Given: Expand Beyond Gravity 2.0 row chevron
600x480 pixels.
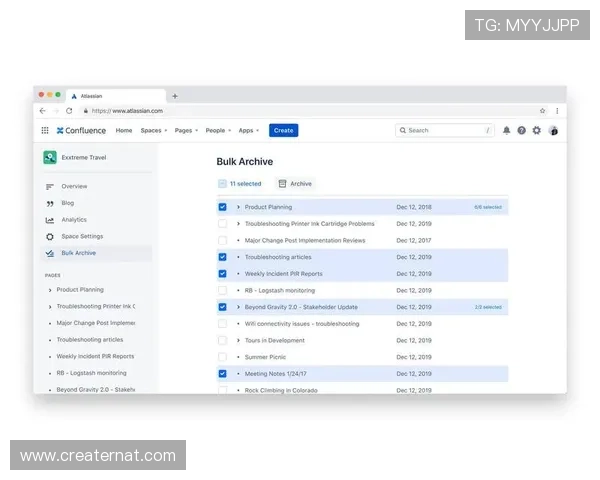Looking at the screenshot, I should 238,307.
